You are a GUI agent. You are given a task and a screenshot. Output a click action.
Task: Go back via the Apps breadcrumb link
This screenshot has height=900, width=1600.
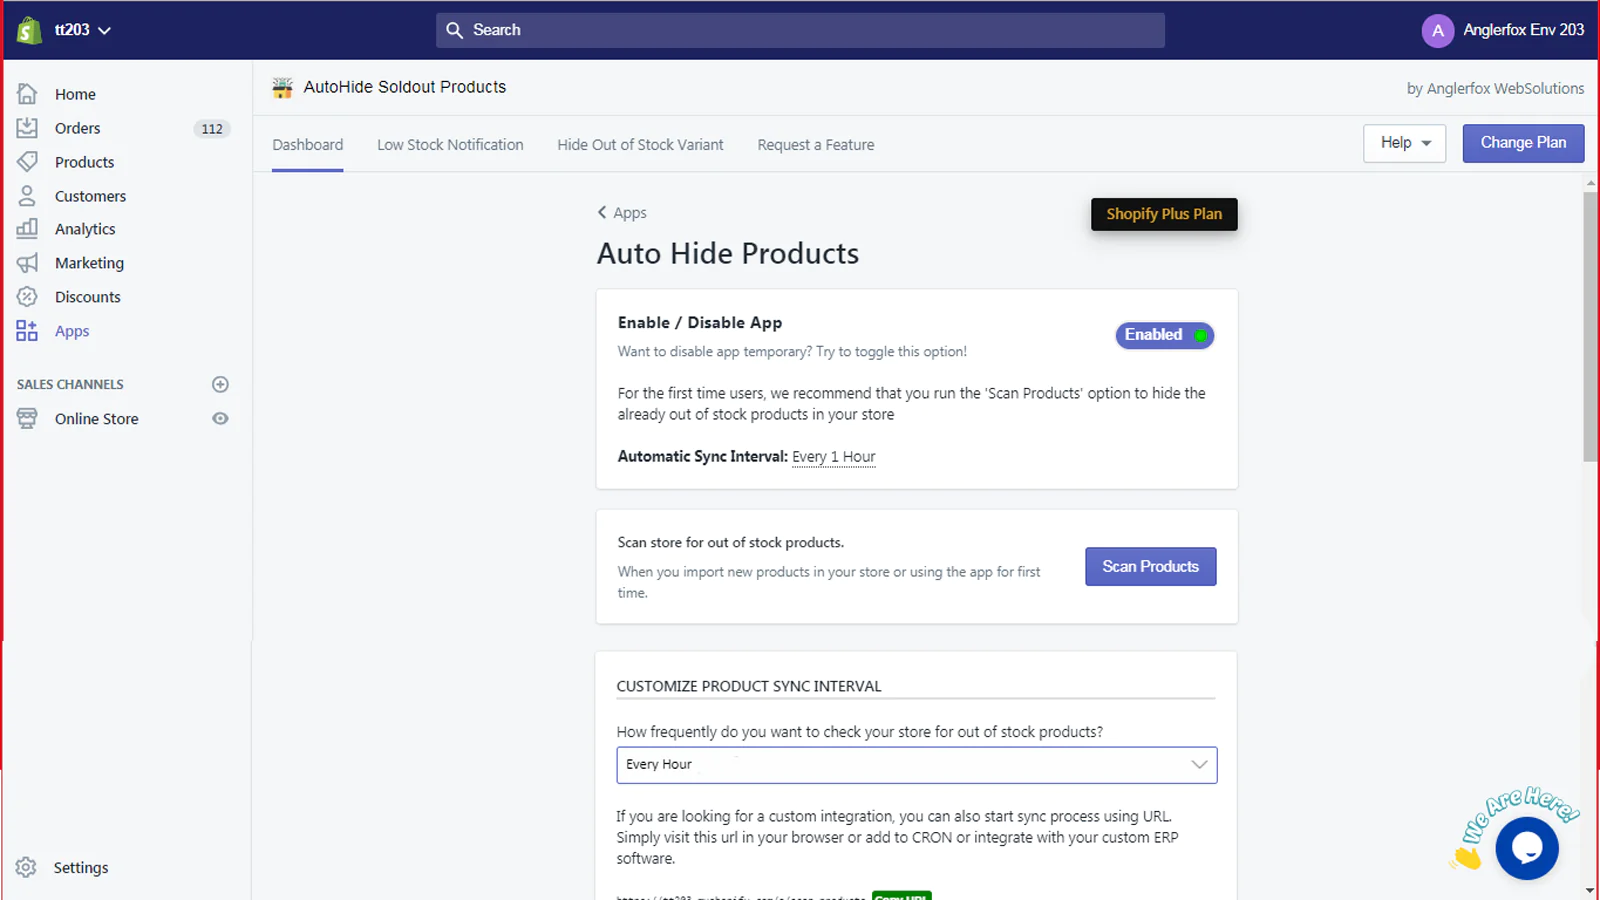point(622,213)
